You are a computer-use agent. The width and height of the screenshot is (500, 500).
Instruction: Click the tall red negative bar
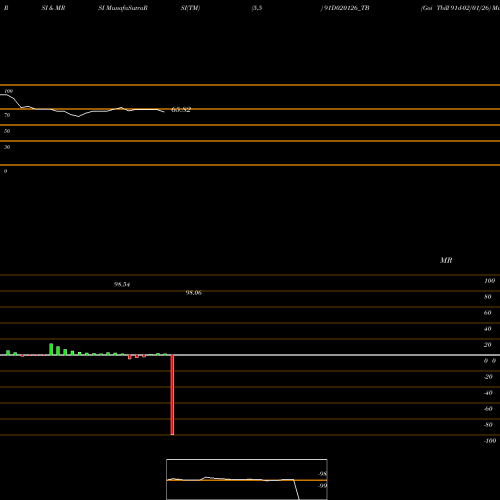172,395
